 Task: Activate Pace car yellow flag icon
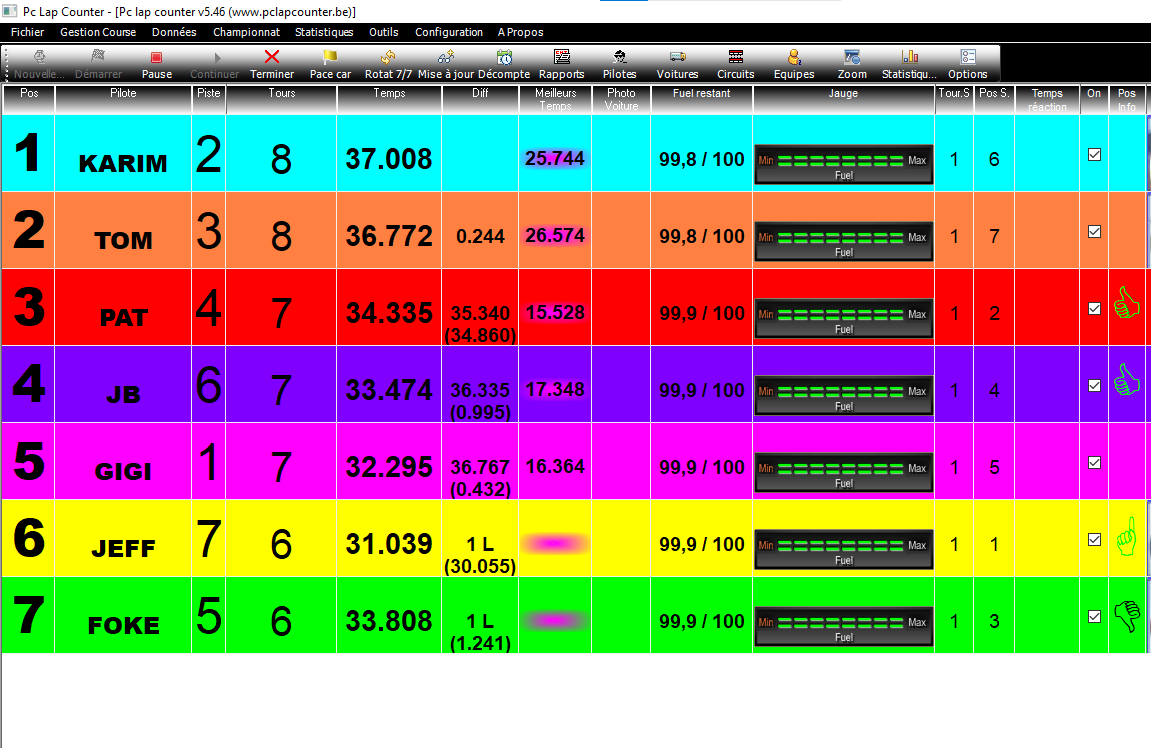pos(330,58)
